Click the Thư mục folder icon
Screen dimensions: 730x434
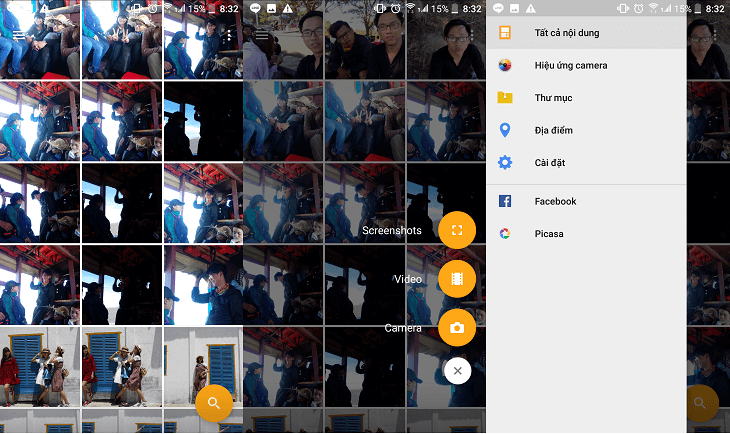pyautogui.click(x=505, y=97)
